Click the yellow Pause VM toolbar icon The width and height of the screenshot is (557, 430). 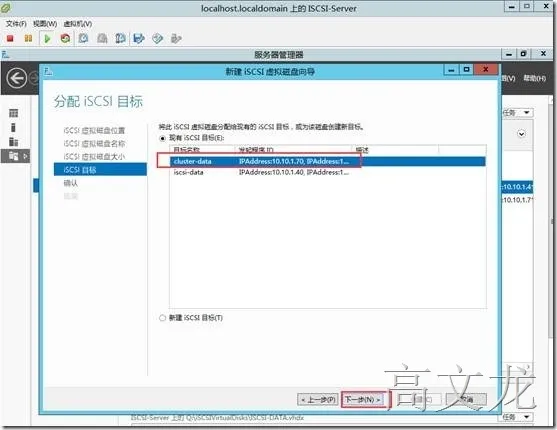(x=28, y=38)
